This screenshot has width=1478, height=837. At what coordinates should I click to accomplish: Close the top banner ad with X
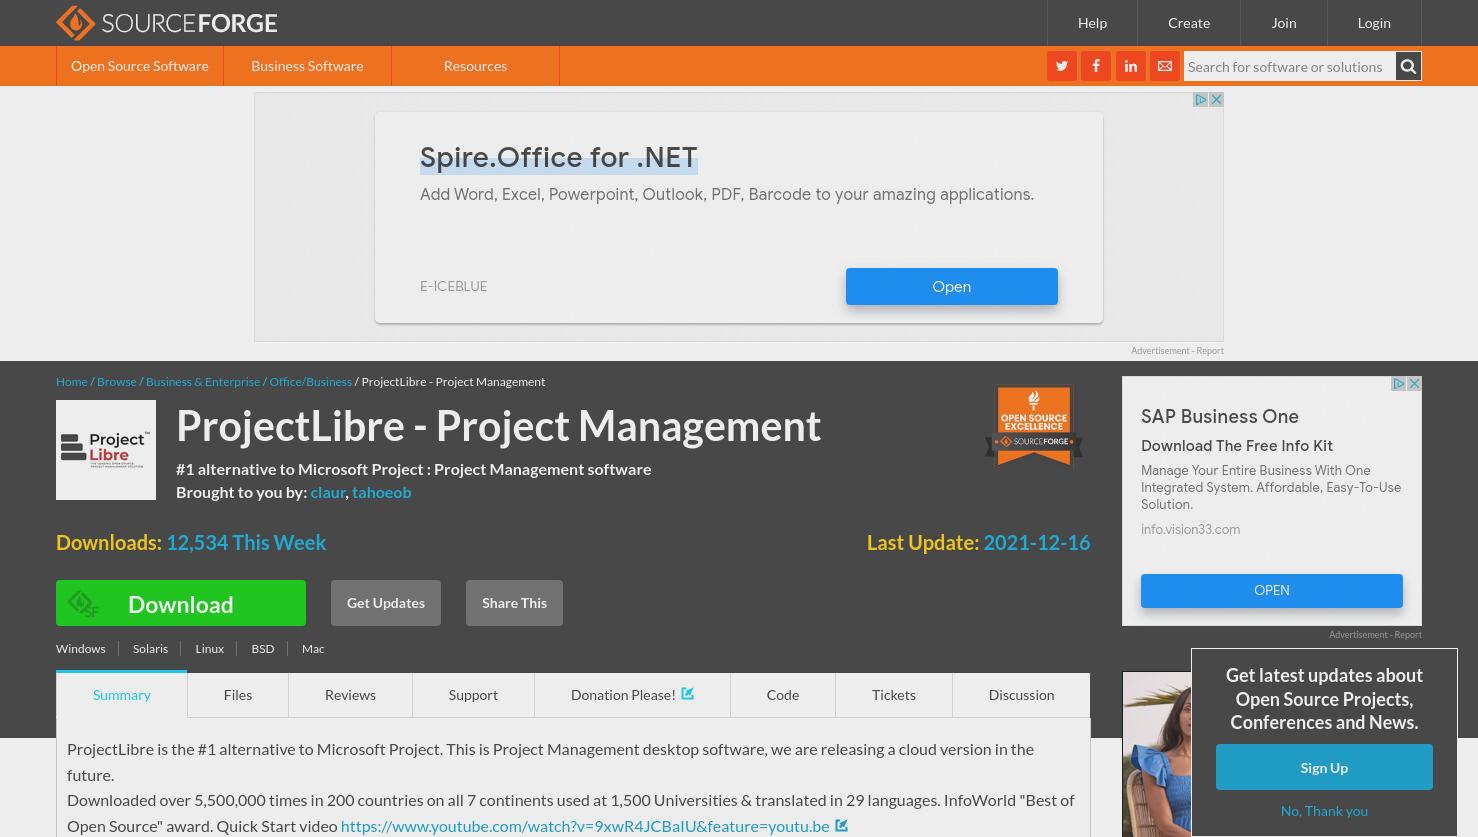click(1216, 100)
